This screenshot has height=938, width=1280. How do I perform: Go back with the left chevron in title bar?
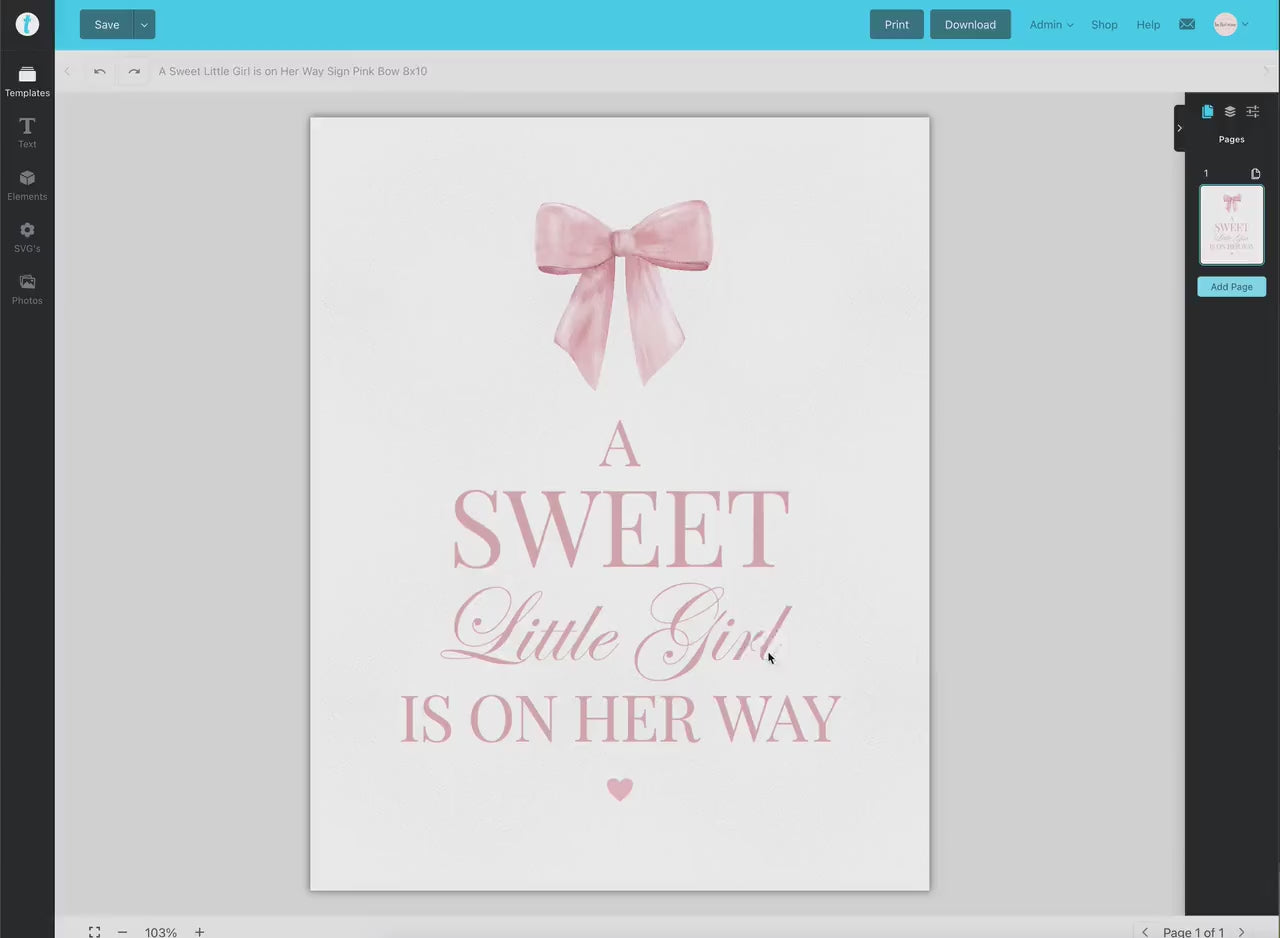(67, 71)
